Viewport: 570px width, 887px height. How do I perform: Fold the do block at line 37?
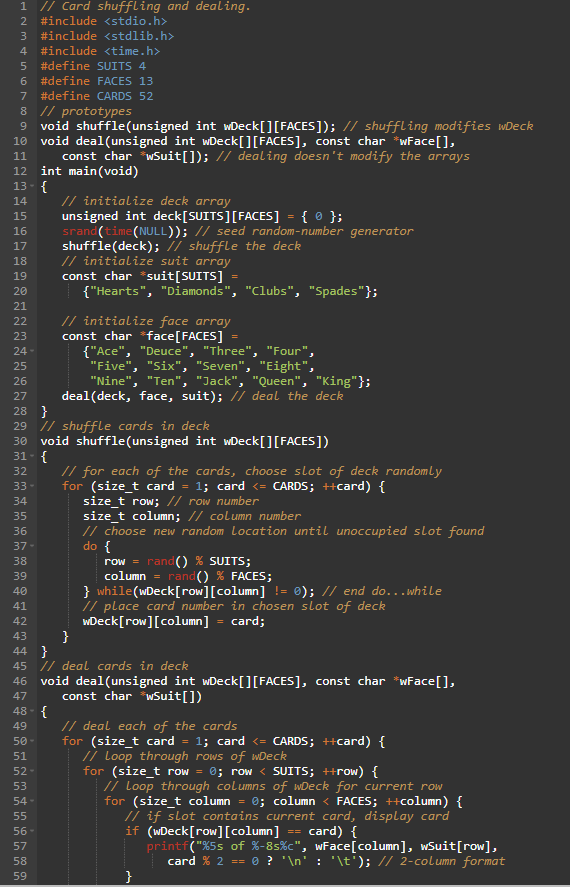pyautogui.click(x=32, y=546)
